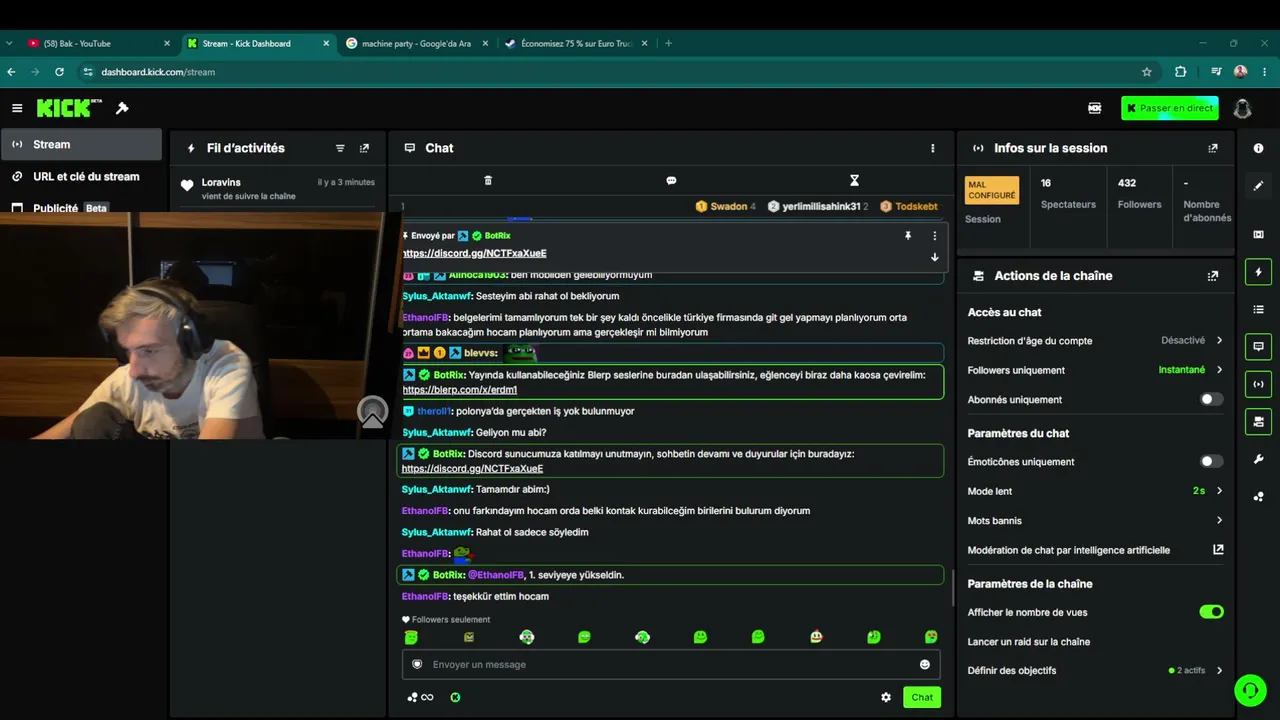Click Lancer un raid sur la chaîne
Viewport: 1280px width, 720px height.
[x=1029, y=641]
